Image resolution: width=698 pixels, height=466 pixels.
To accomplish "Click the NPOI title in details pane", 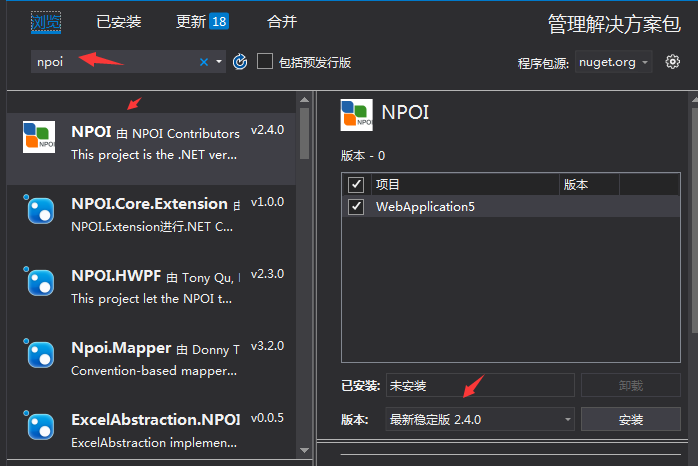I will click(x=405, y=112).
